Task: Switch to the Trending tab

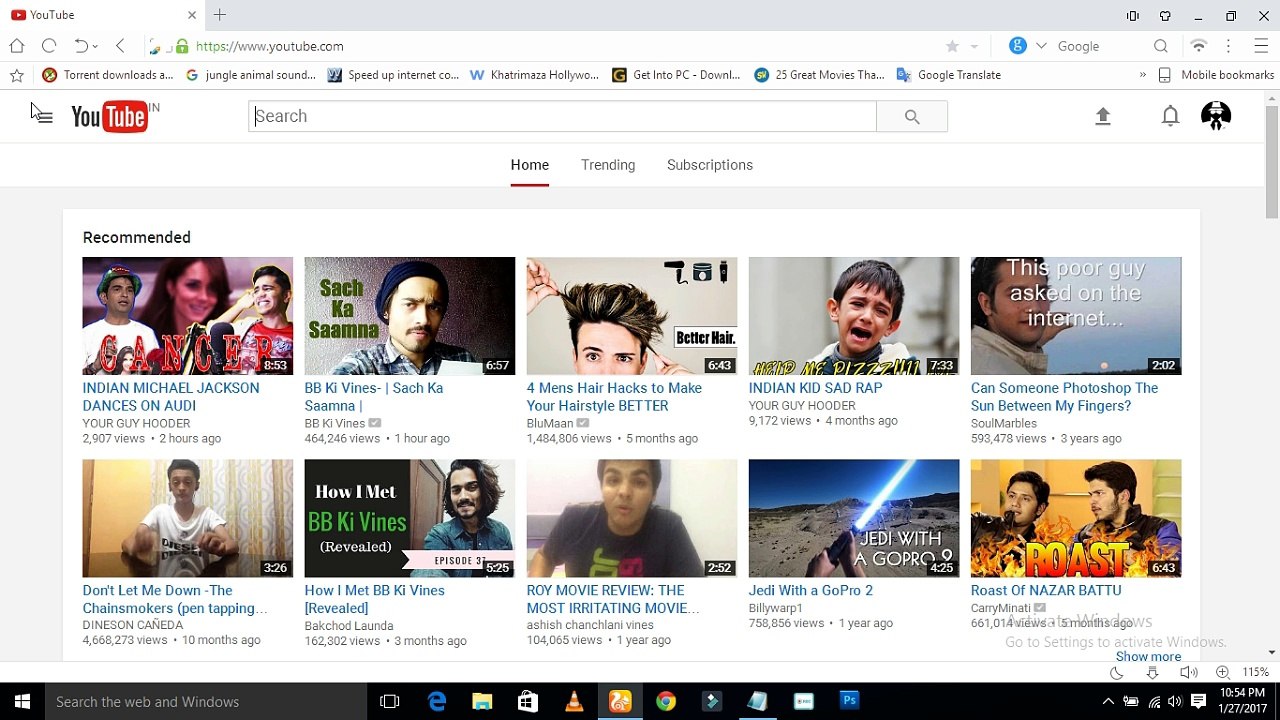Action: click(608, 165)
